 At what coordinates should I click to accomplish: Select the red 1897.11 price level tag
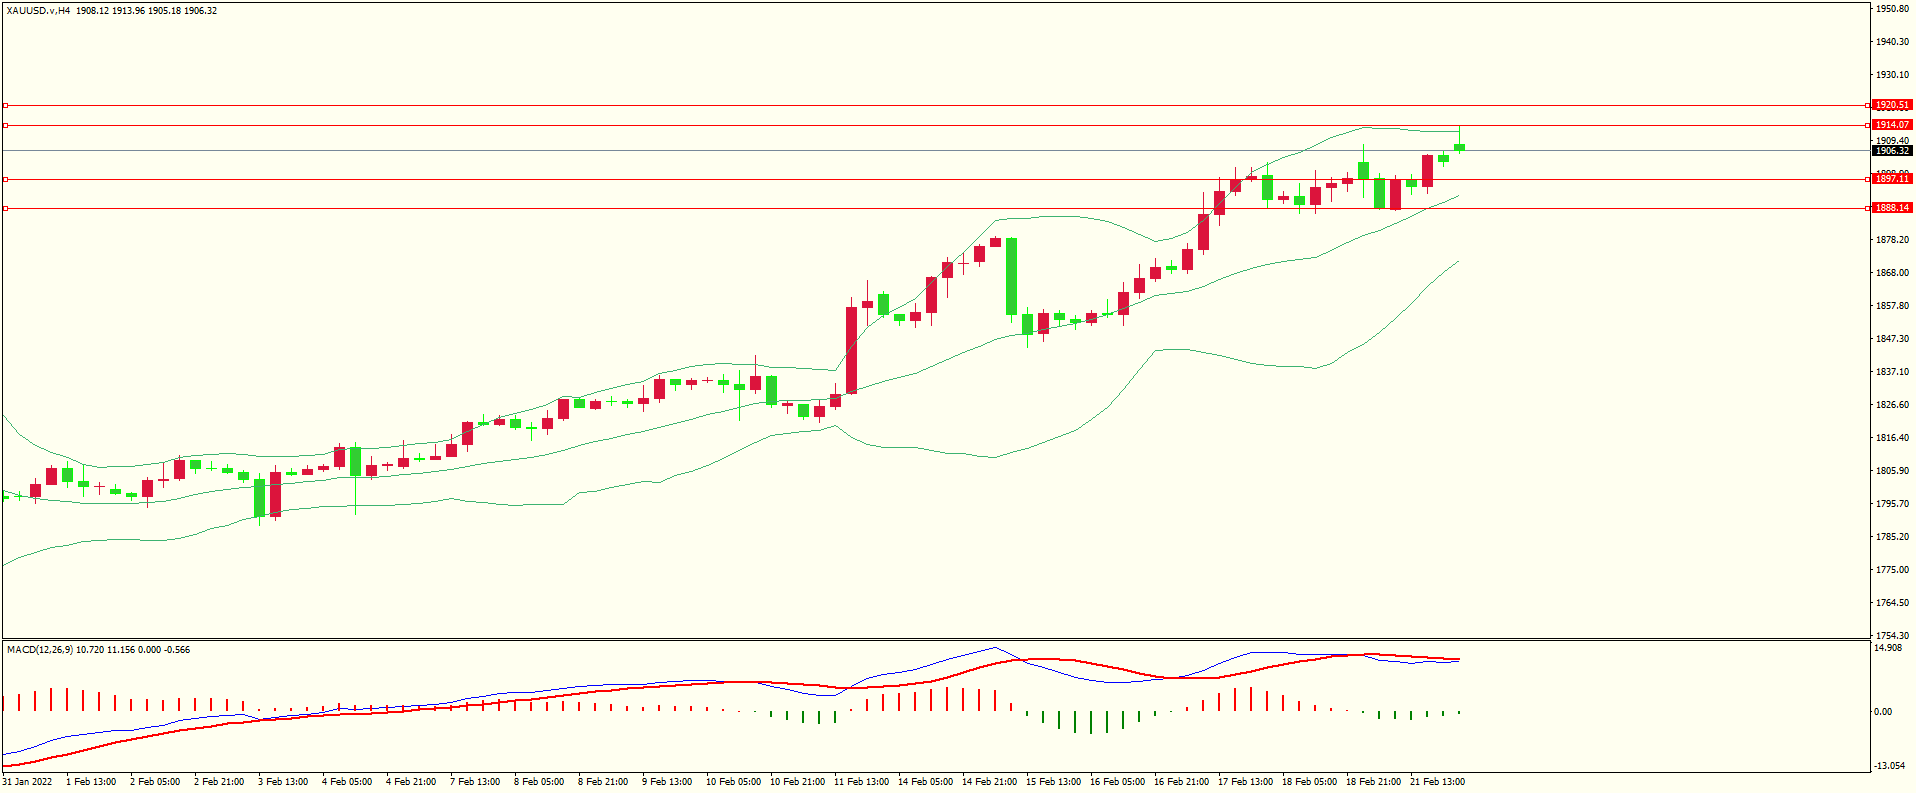coord(1892,179)
